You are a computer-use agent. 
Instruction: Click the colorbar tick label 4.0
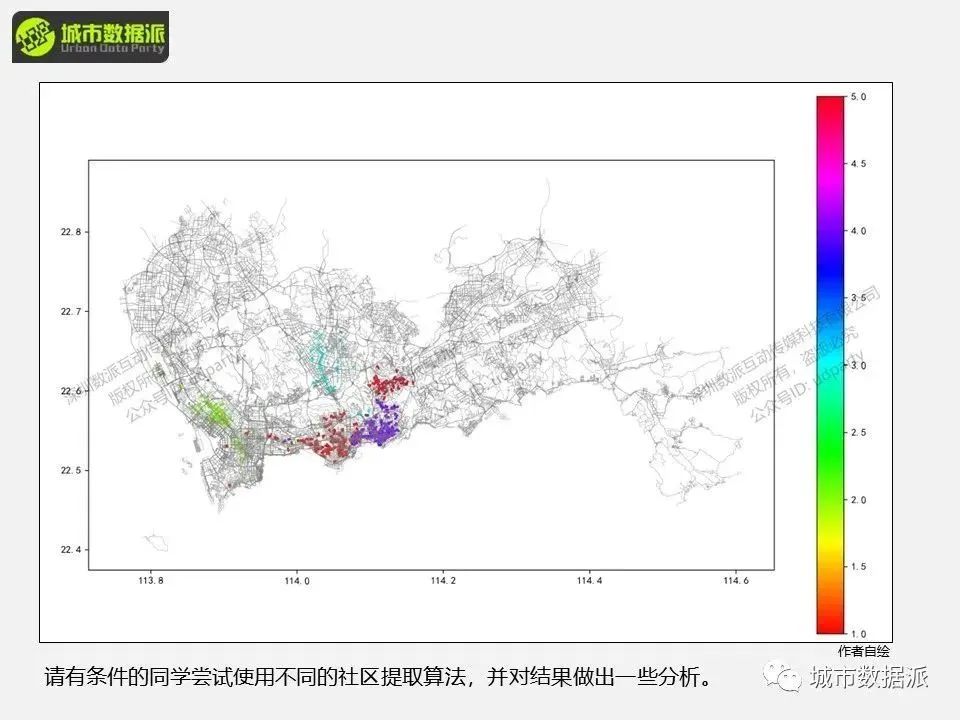858,231
